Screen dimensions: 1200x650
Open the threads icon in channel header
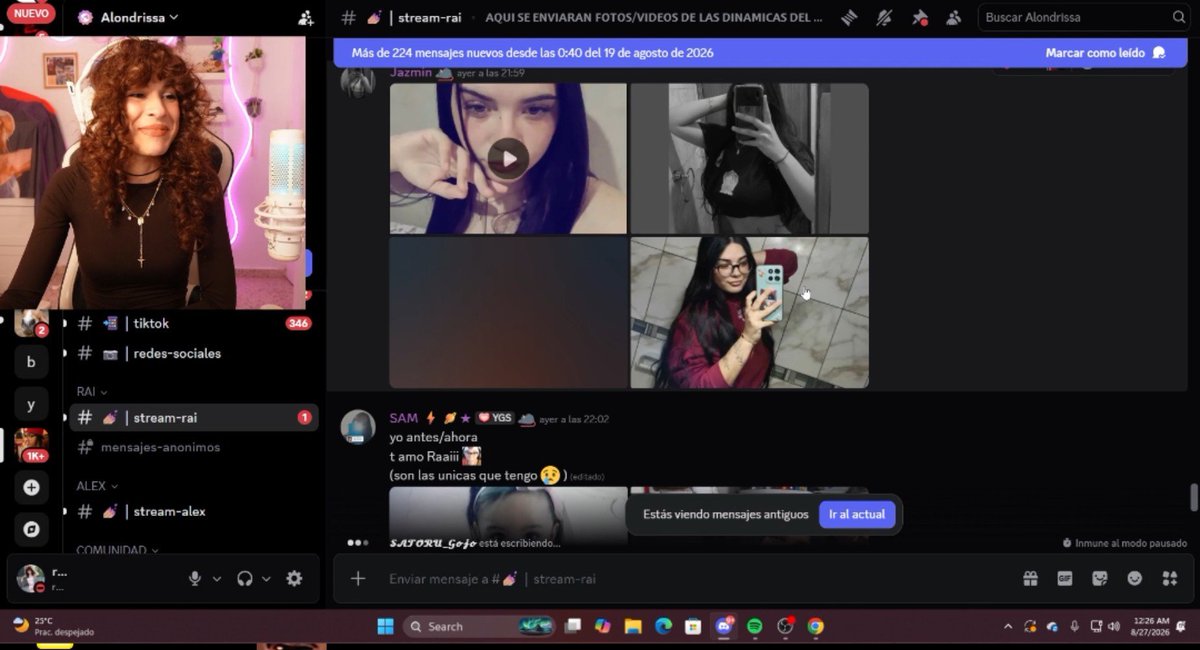tap(850, 17)
